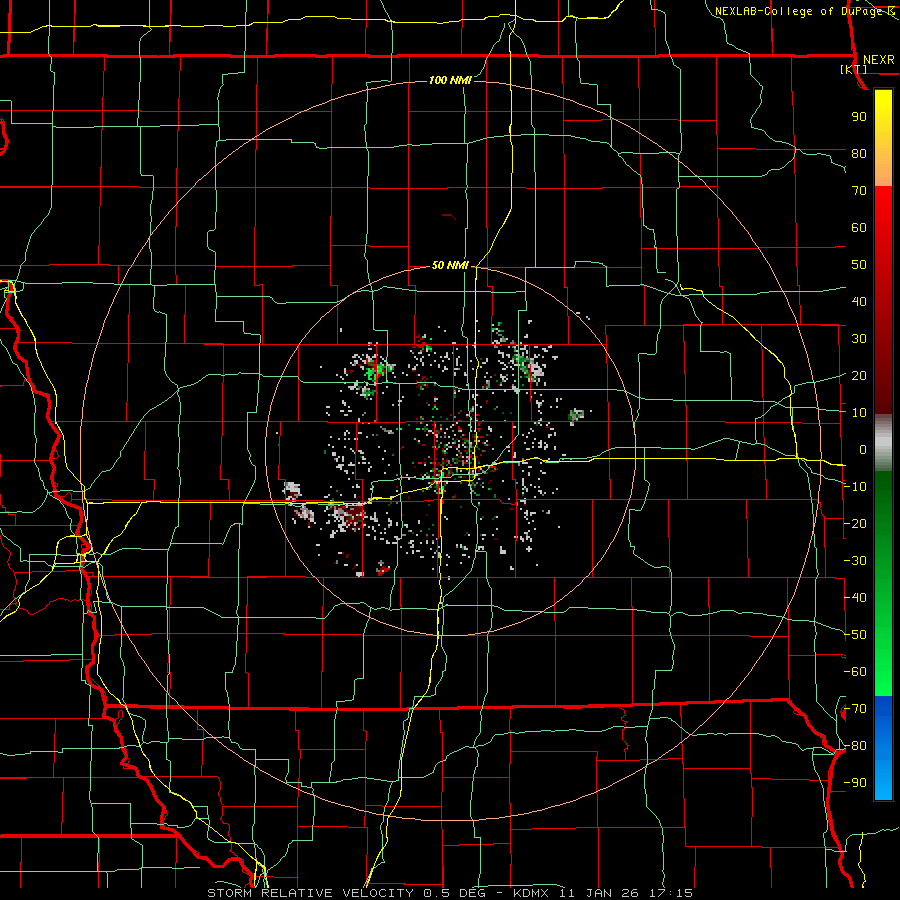Click the 30 value on the velocity scale

tap(859, 339)
